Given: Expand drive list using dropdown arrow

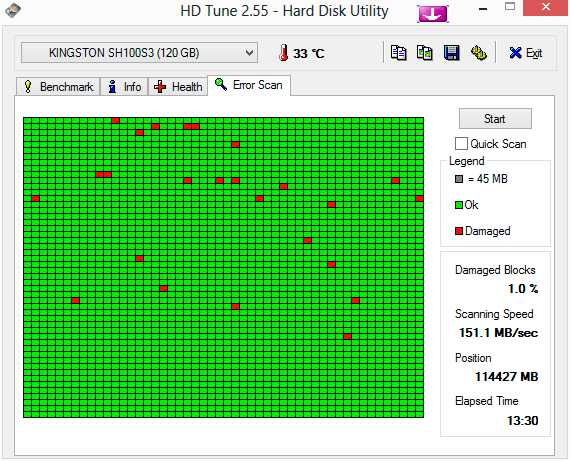Looking at the screenshot, I should click(249, 53).
